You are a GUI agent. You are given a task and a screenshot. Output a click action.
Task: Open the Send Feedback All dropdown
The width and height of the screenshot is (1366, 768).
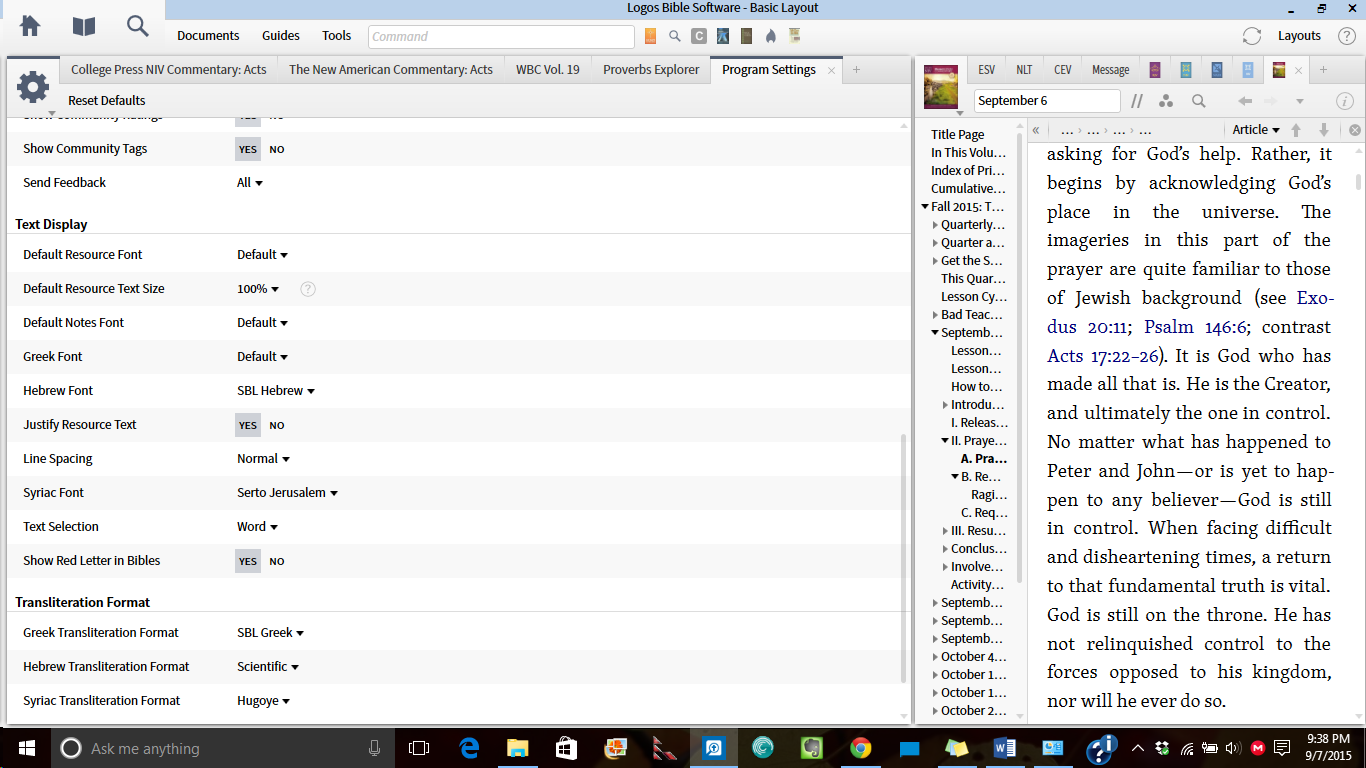(x=250, y=183)
